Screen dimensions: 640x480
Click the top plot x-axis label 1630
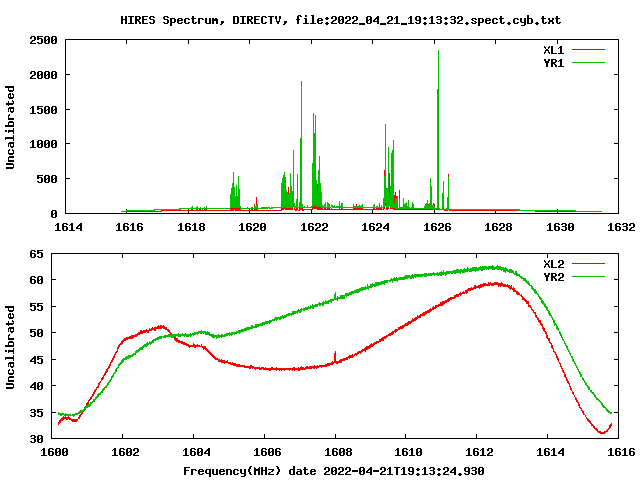pos(560,227)
